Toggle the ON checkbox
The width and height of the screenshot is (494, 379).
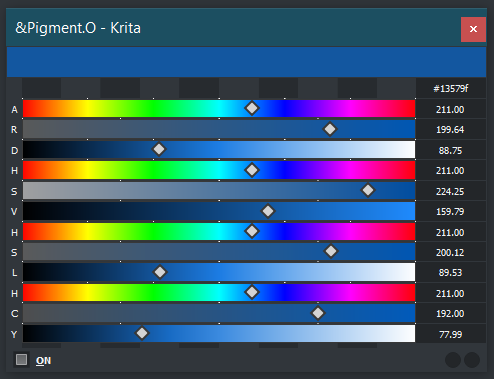22,360
